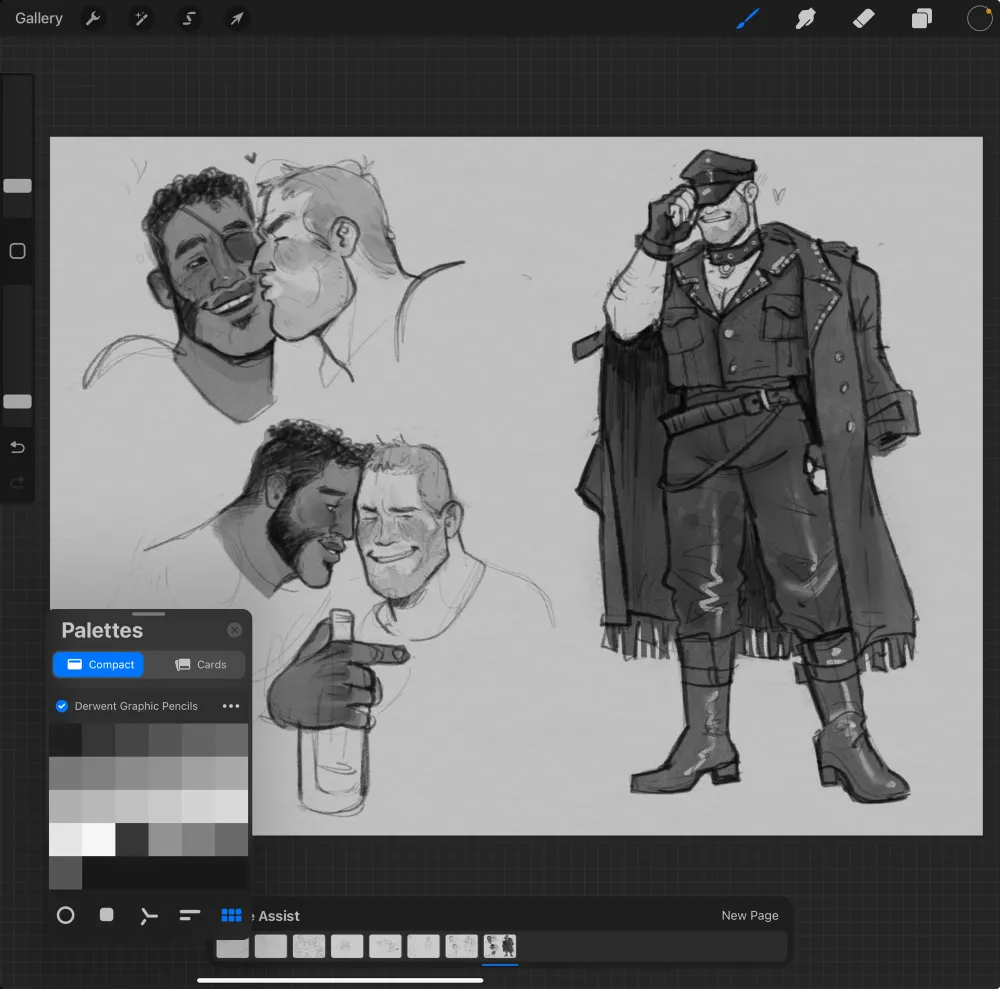Open the active color circle picker
Screen dimensions: 1000x989
click(979, 18)
